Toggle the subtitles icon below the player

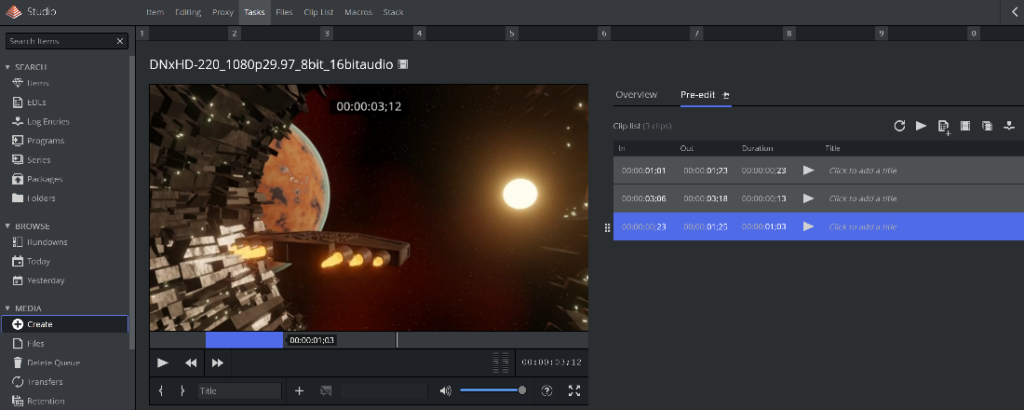[x=326, y=391]
